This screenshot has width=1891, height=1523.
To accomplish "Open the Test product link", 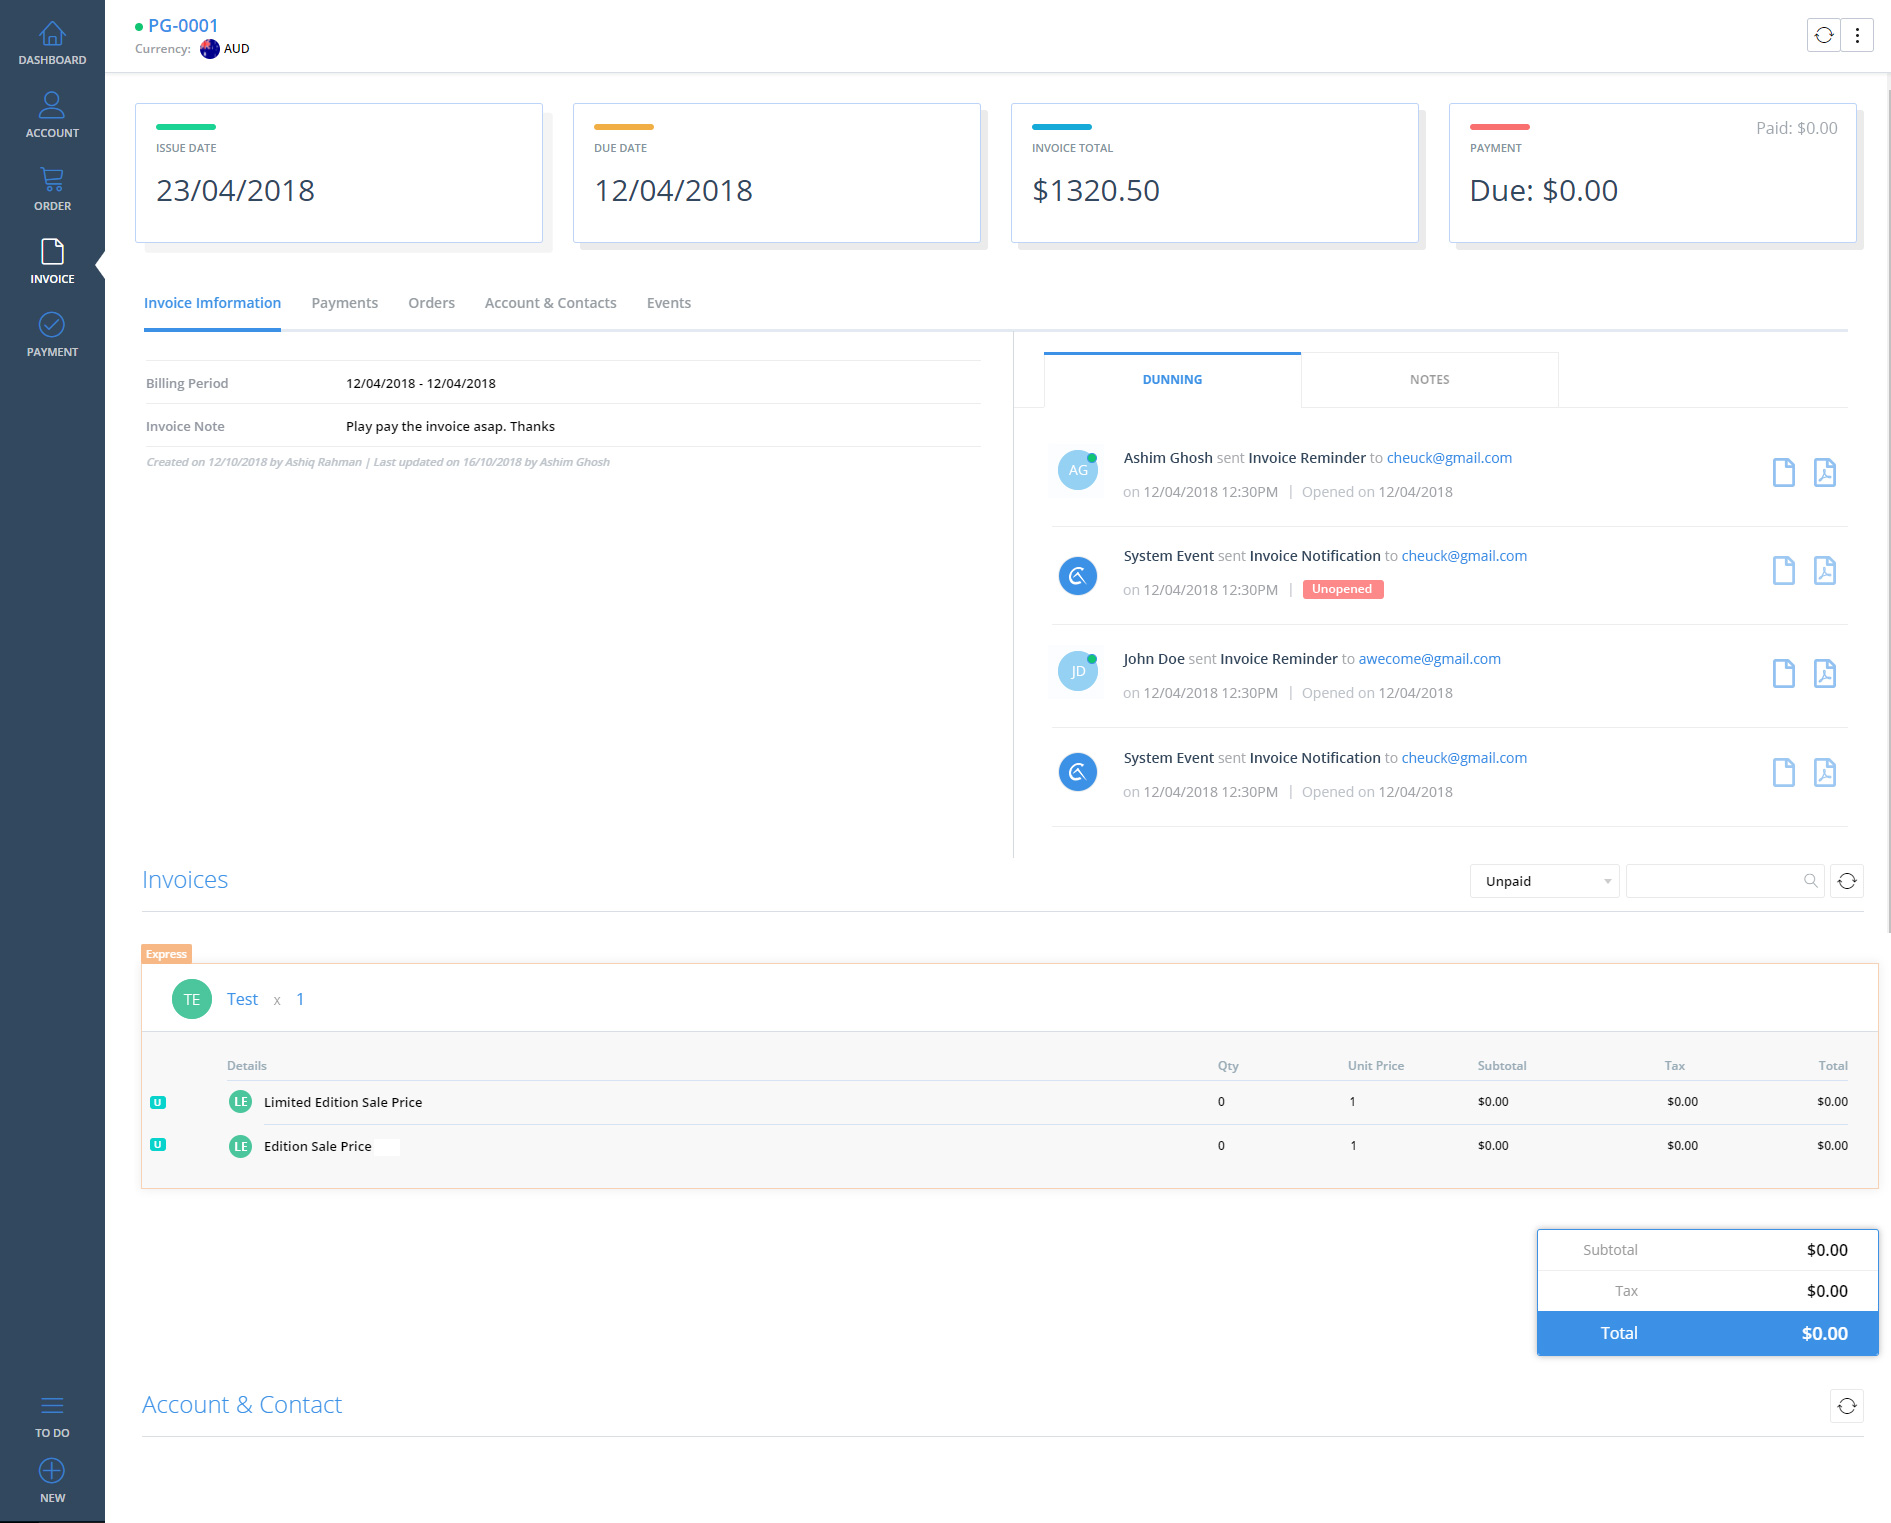I will (242, 999).
